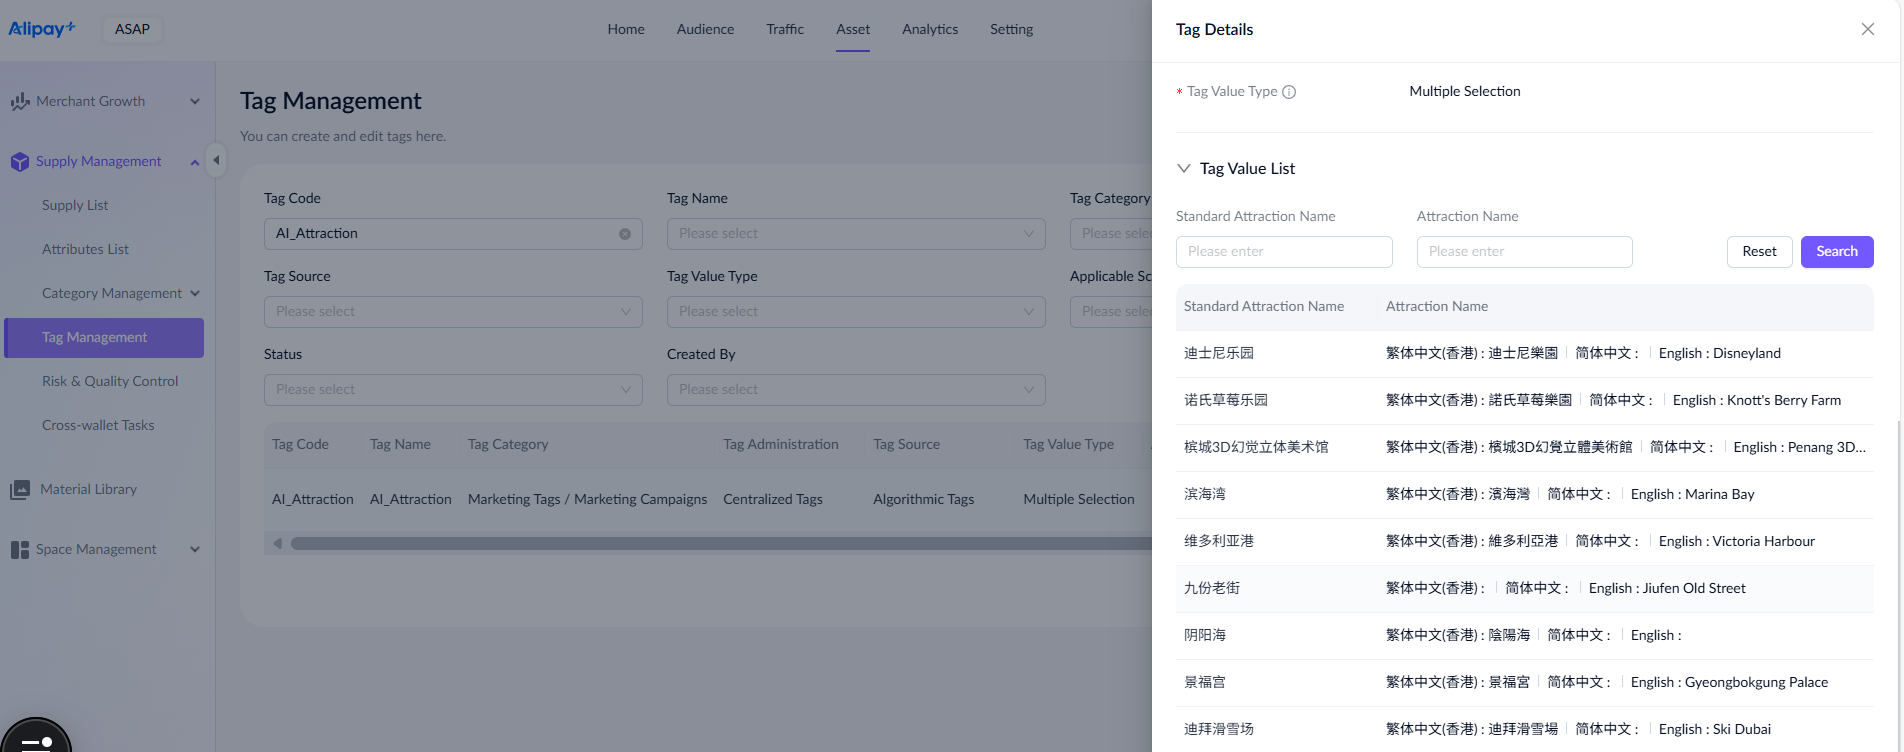Focus the Standard Attraction Name input
1904x752 pixels.
pyautogui.click(x=1283, y=252)
